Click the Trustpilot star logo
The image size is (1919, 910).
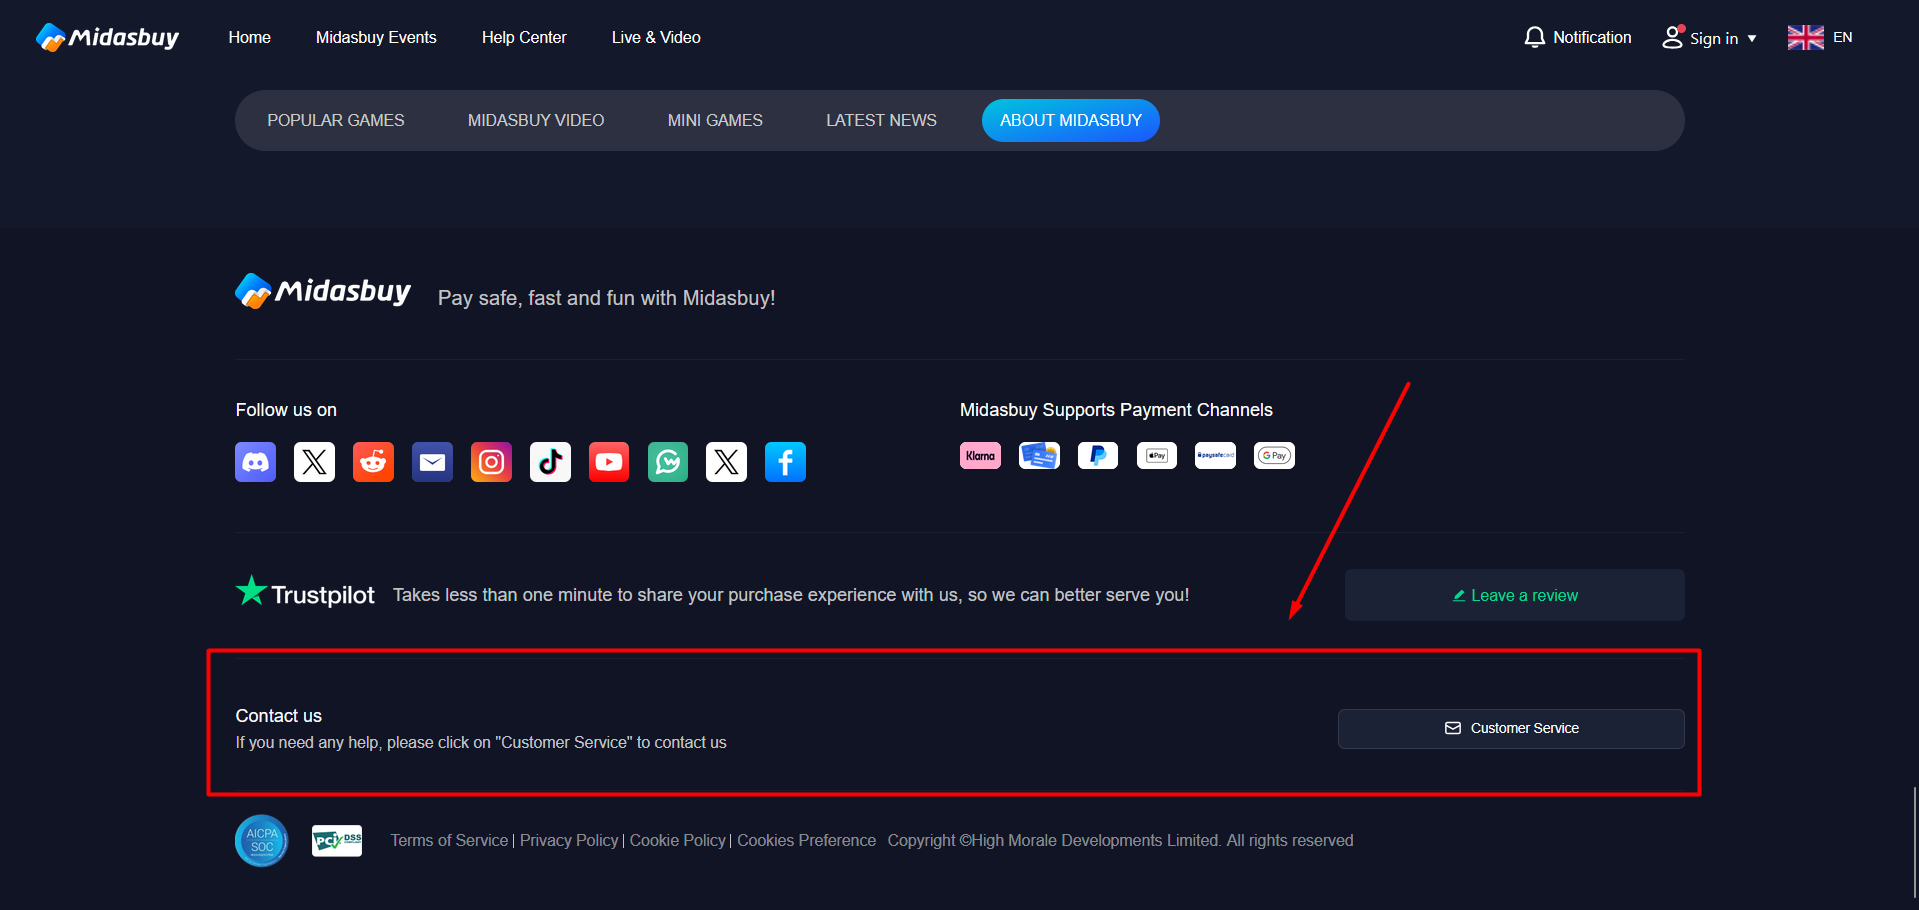[x=305, y=593]
